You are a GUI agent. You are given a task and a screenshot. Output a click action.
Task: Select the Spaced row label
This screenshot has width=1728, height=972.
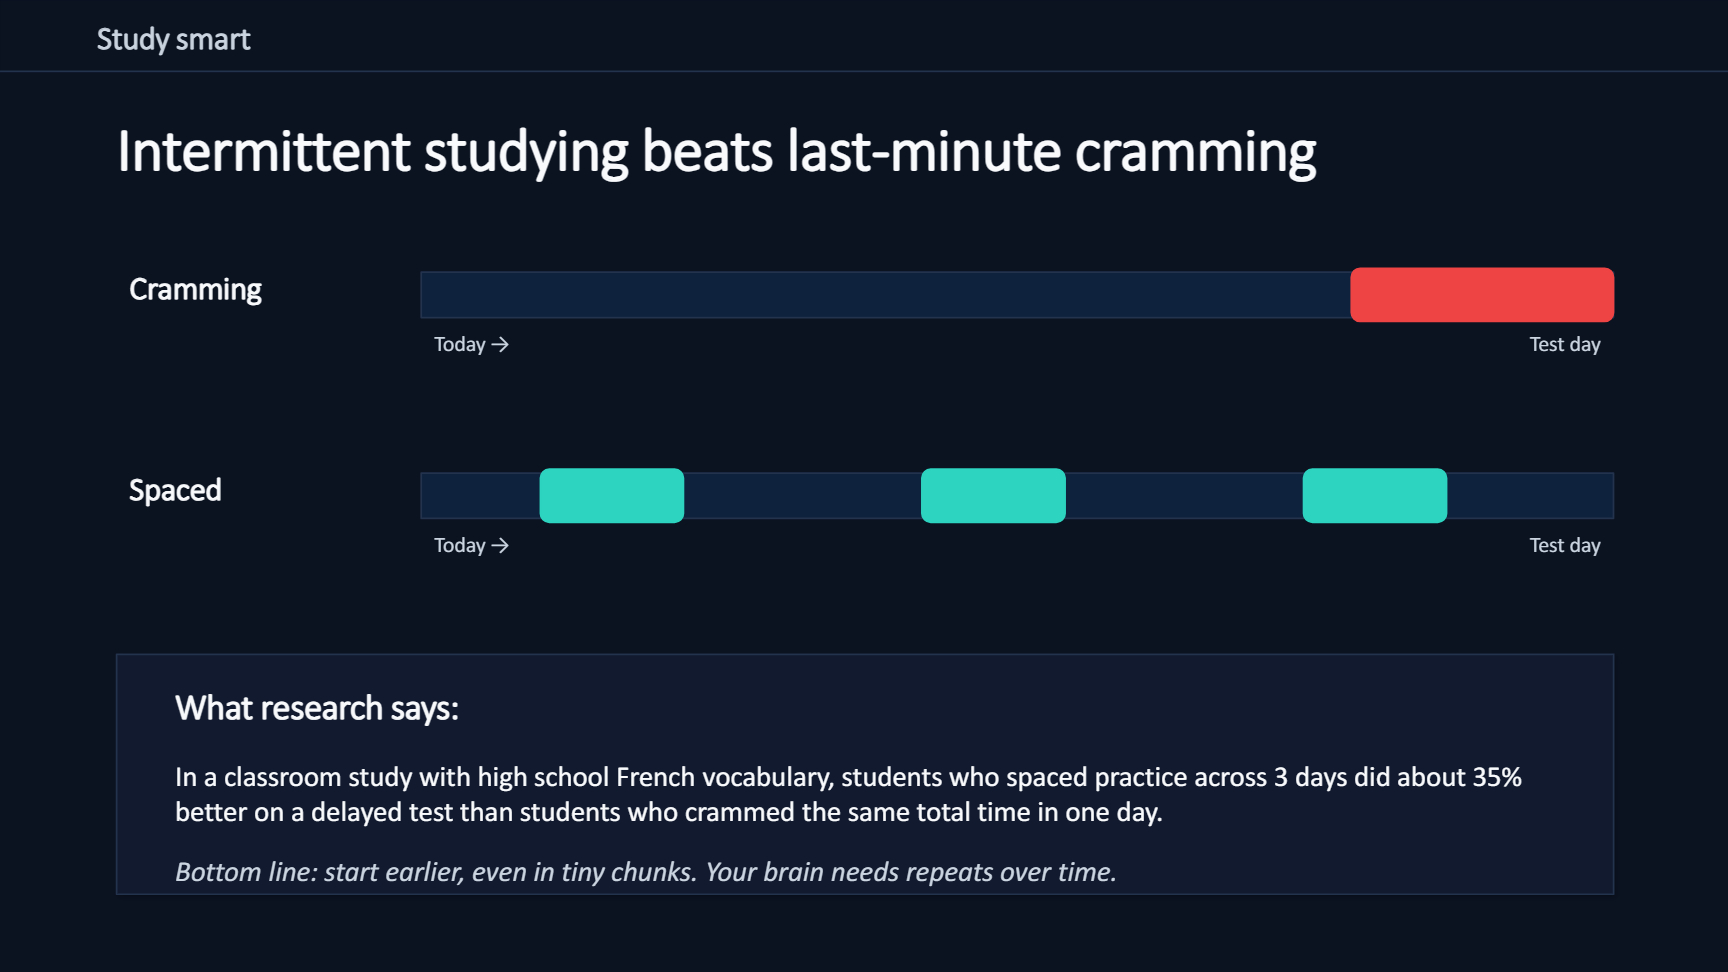coord(175,490)
